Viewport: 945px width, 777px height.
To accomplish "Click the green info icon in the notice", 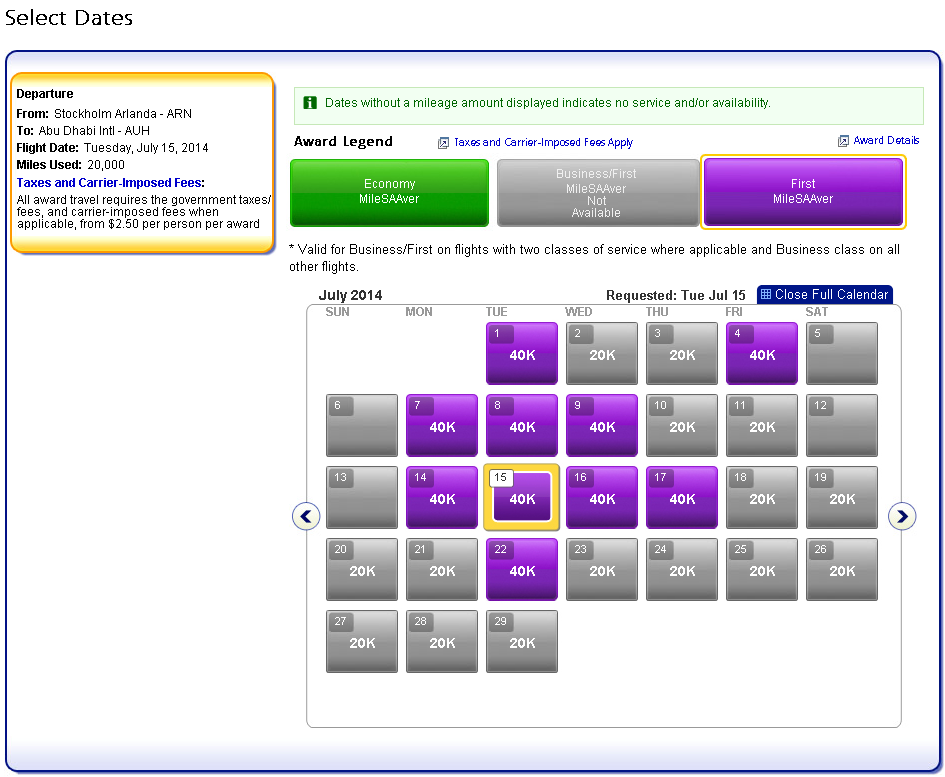I will [x=310, y=103].
